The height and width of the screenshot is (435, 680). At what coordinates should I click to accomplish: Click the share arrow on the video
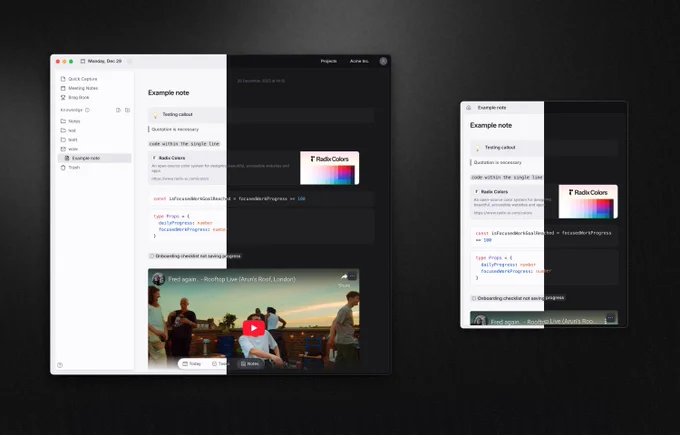click(344, 277)
